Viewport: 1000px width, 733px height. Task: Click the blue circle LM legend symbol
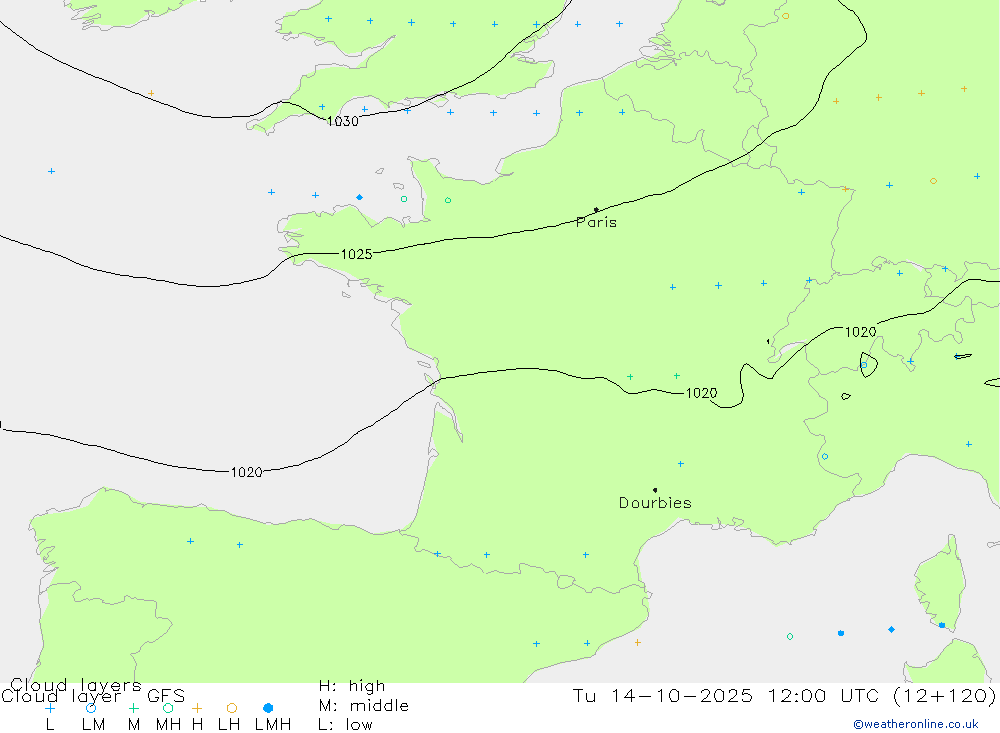[91, 708]
